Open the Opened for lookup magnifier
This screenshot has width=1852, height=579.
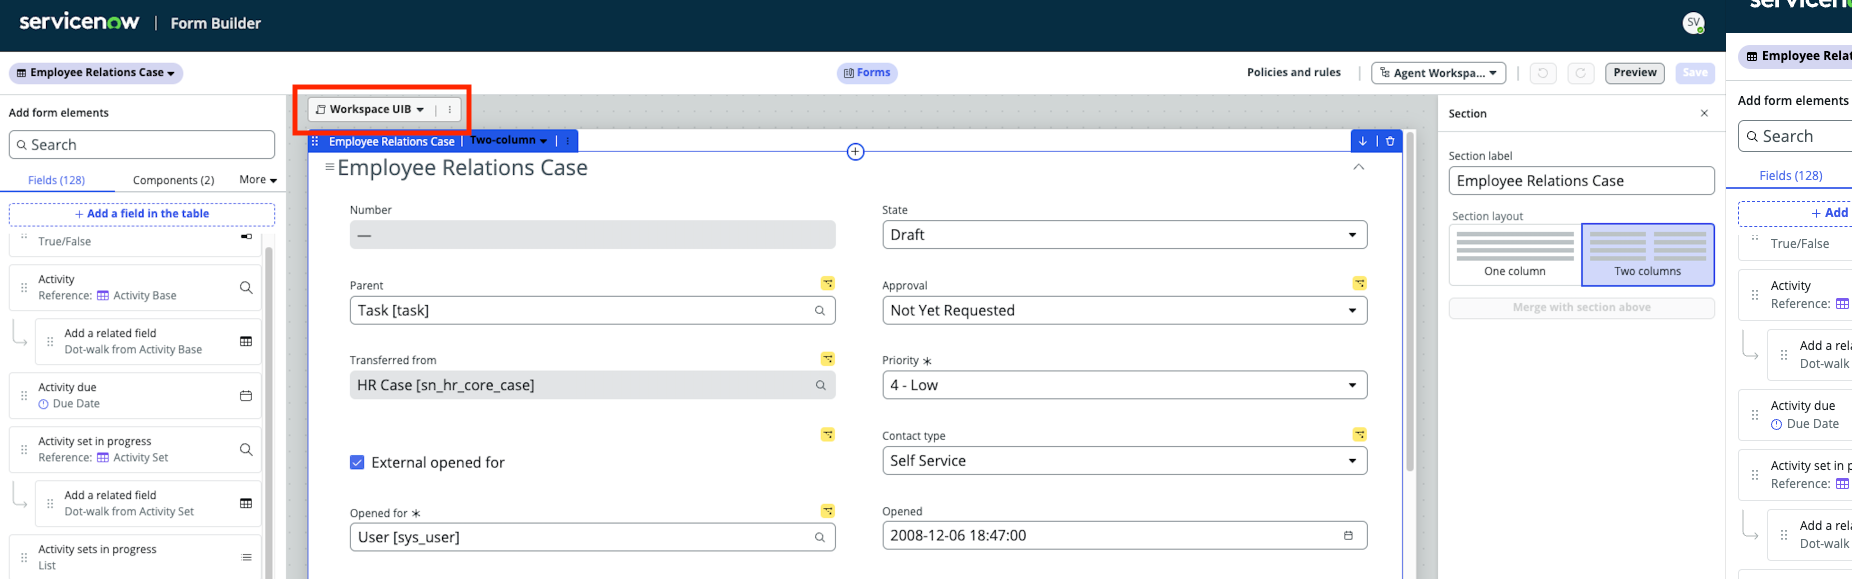820,538
